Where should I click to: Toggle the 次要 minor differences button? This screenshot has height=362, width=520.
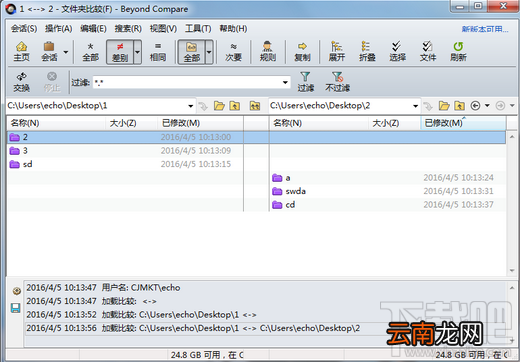[x=233, y=52]
